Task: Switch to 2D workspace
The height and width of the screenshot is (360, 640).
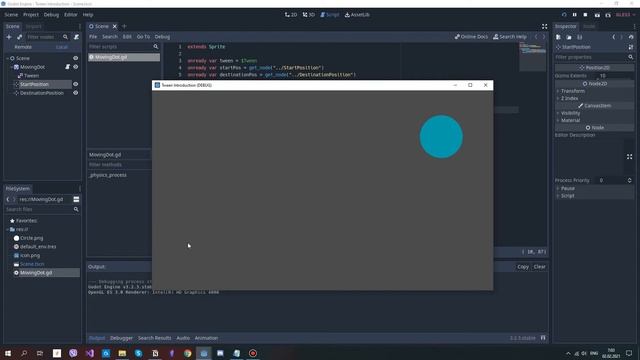Action: (291, 15)
